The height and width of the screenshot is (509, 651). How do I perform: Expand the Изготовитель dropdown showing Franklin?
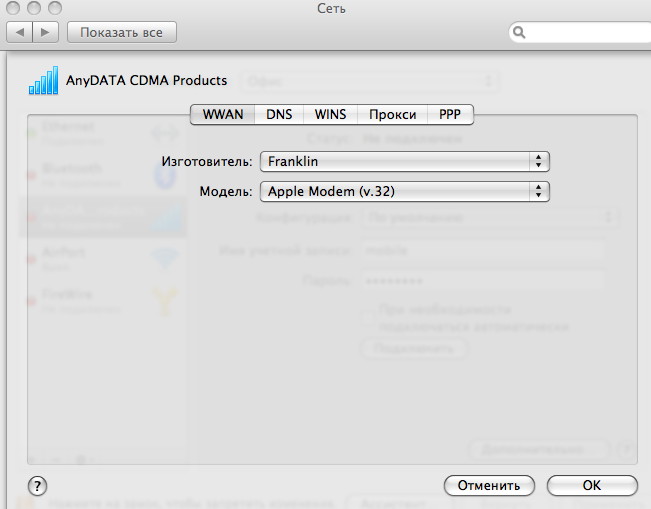pos(404,161)
